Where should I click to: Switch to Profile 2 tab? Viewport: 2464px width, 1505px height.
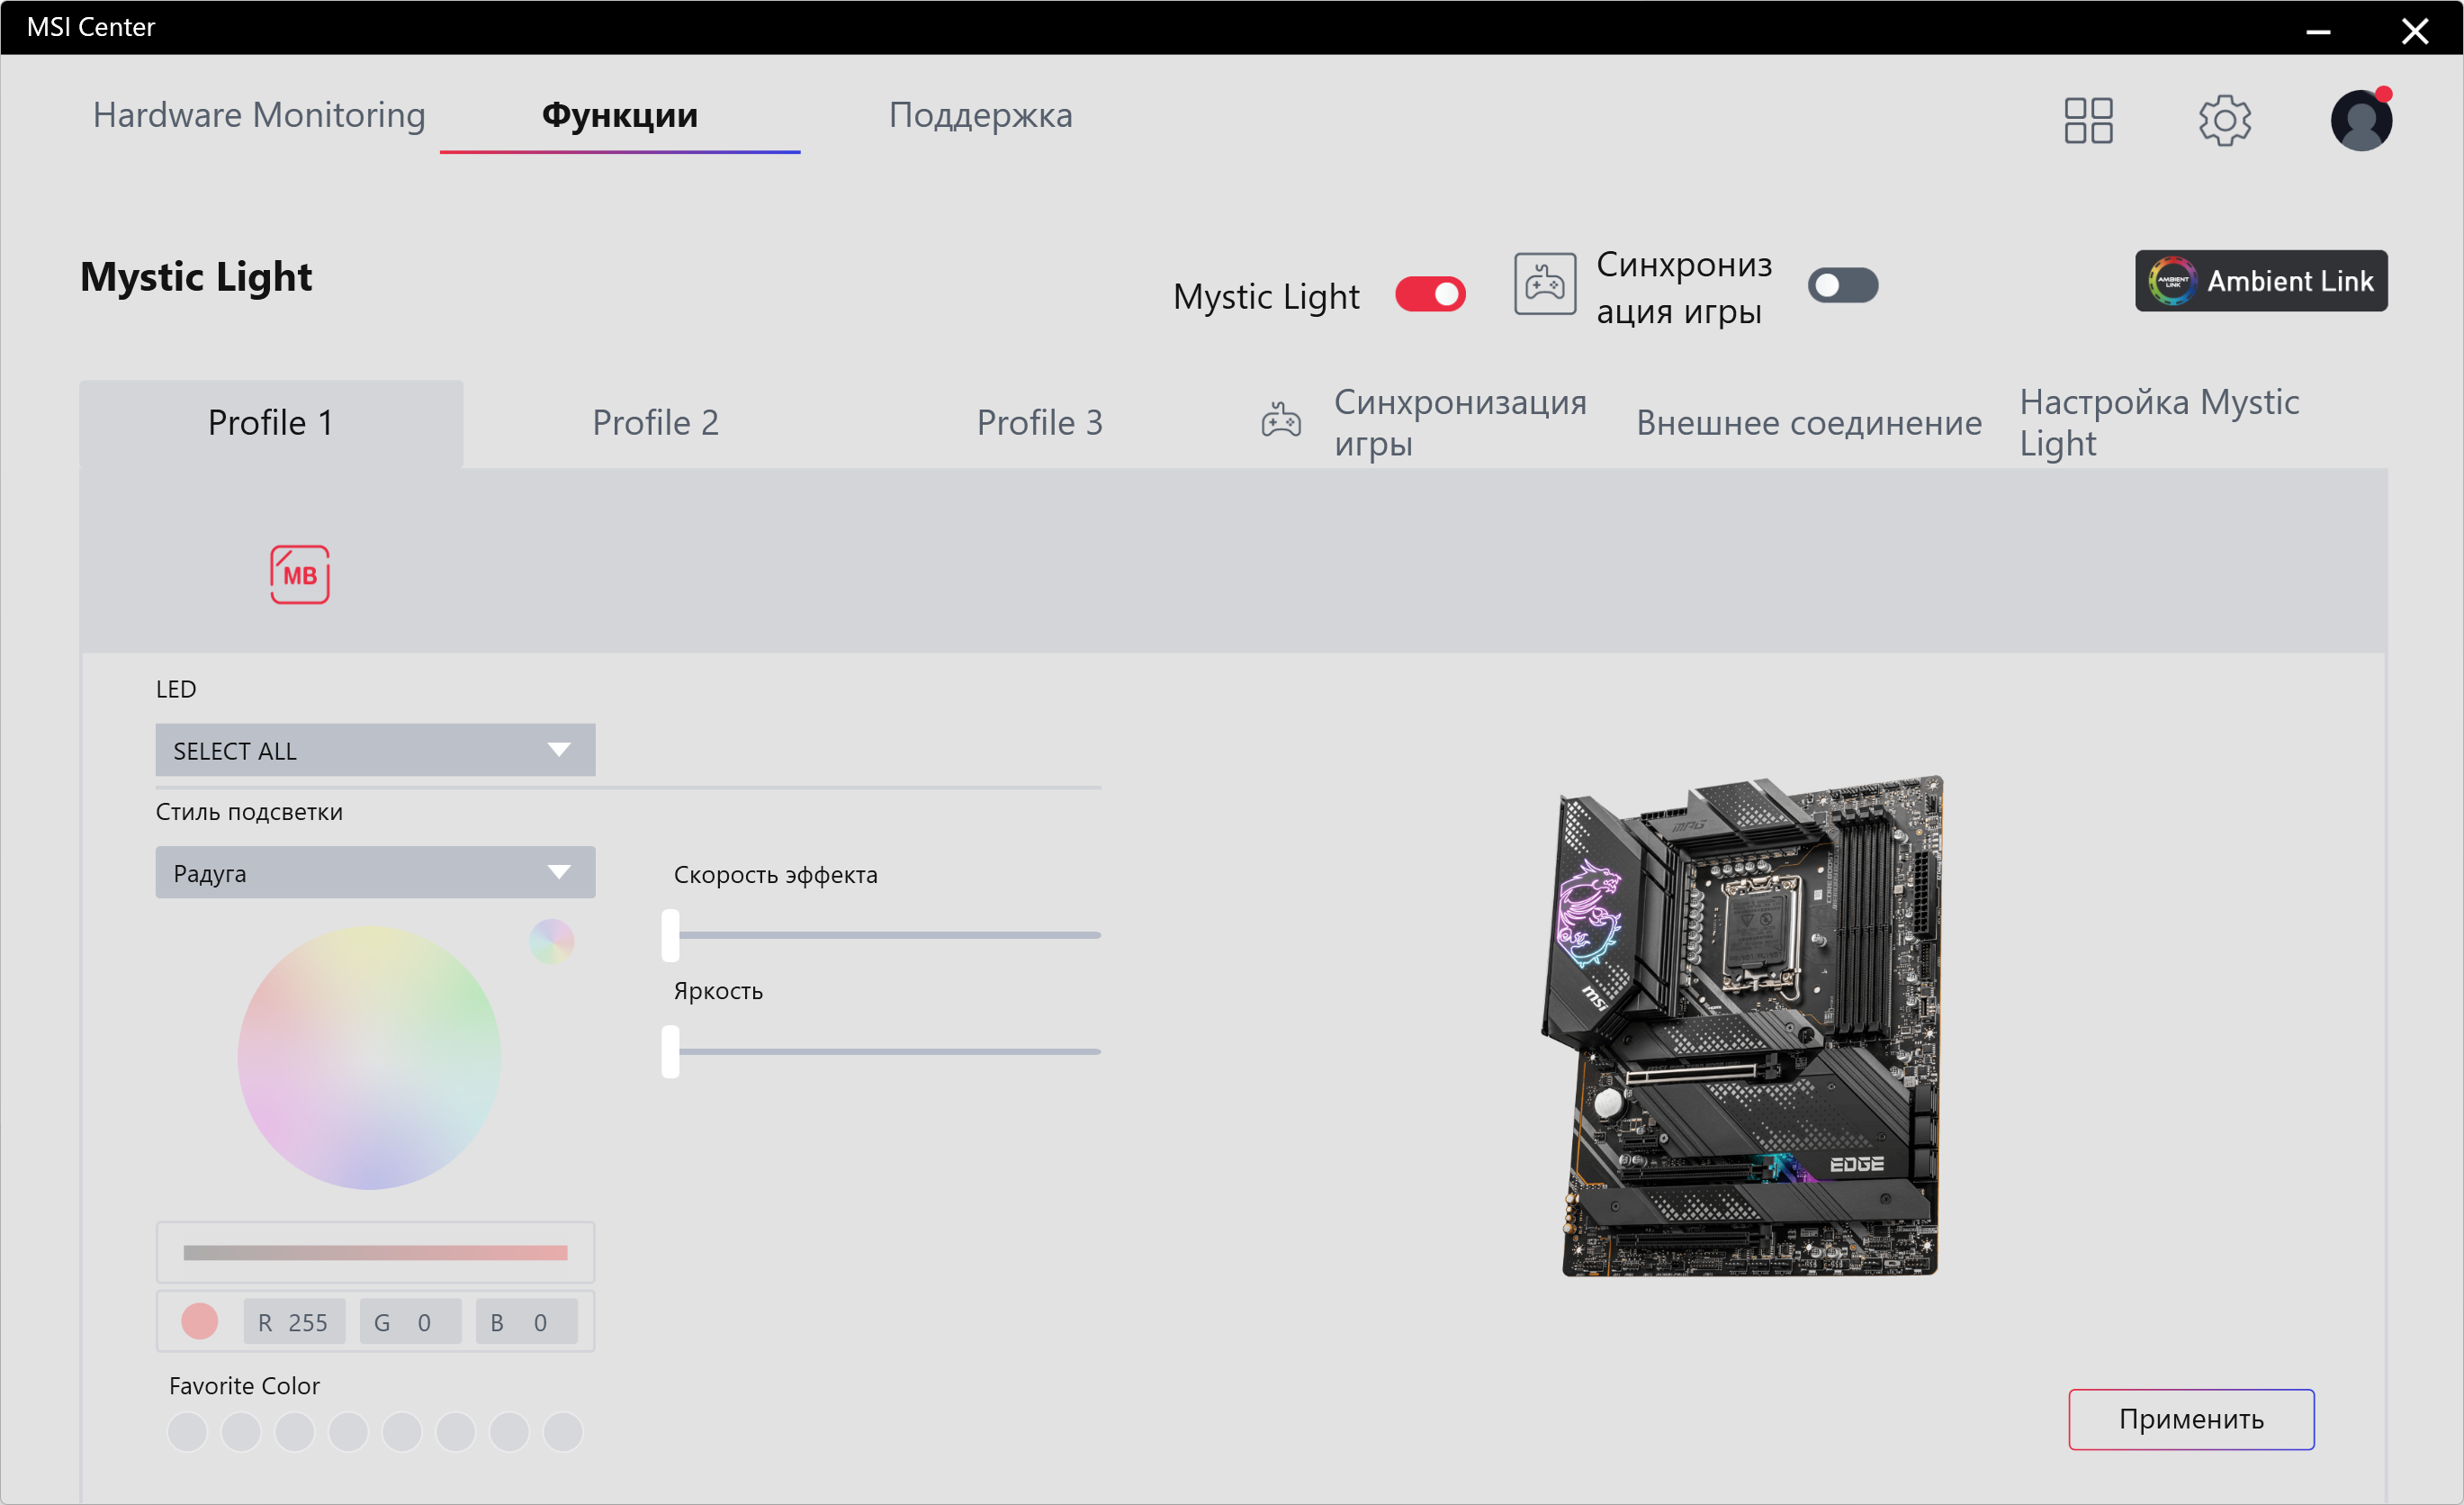pyautogui.click(x=655, y=422)
